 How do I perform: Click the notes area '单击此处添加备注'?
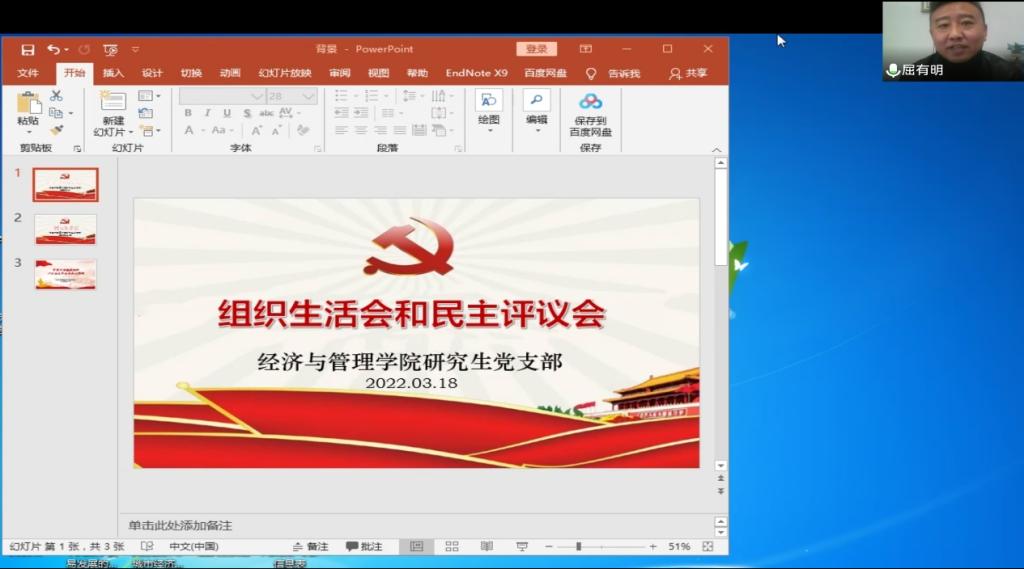coord(180,525)
